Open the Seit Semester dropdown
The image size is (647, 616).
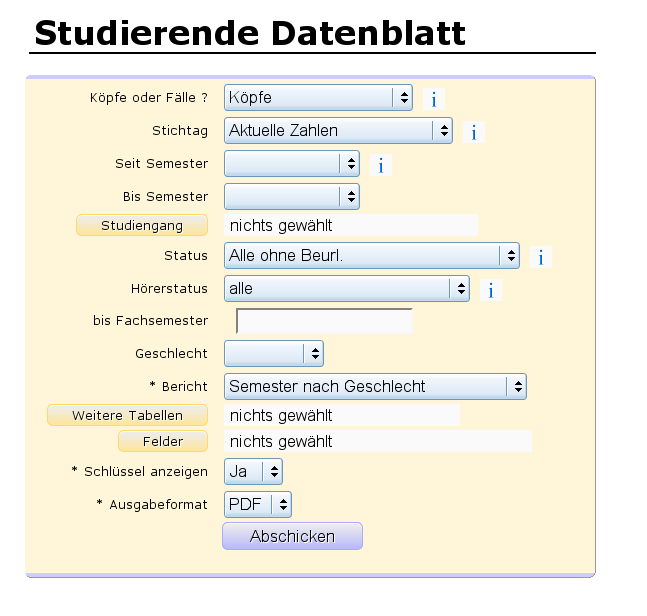point(291,163)
